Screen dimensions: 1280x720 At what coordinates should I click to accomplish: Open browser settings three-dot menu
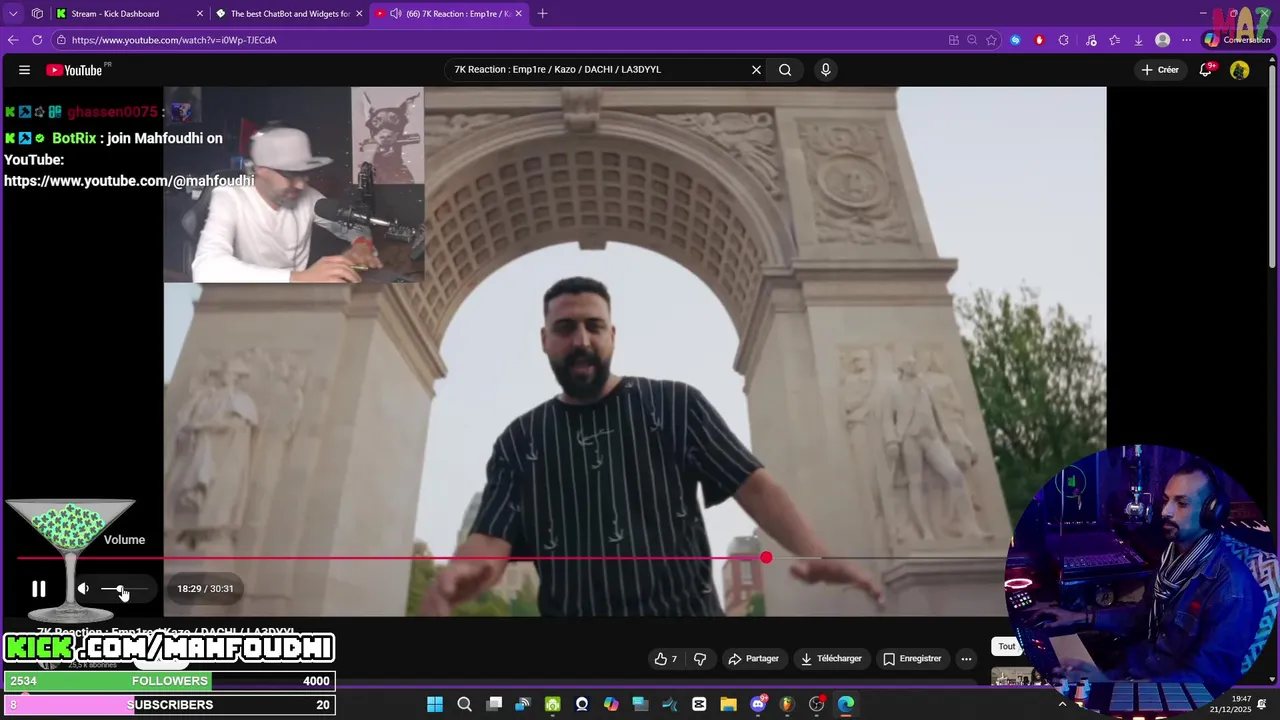coord(1187,40)
